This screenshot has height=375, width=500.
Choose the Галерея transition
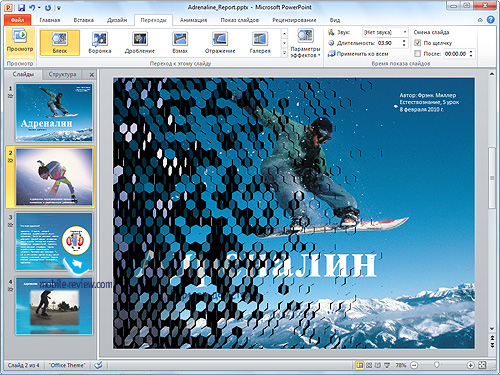pyautogui.click(x=260, y=42)
